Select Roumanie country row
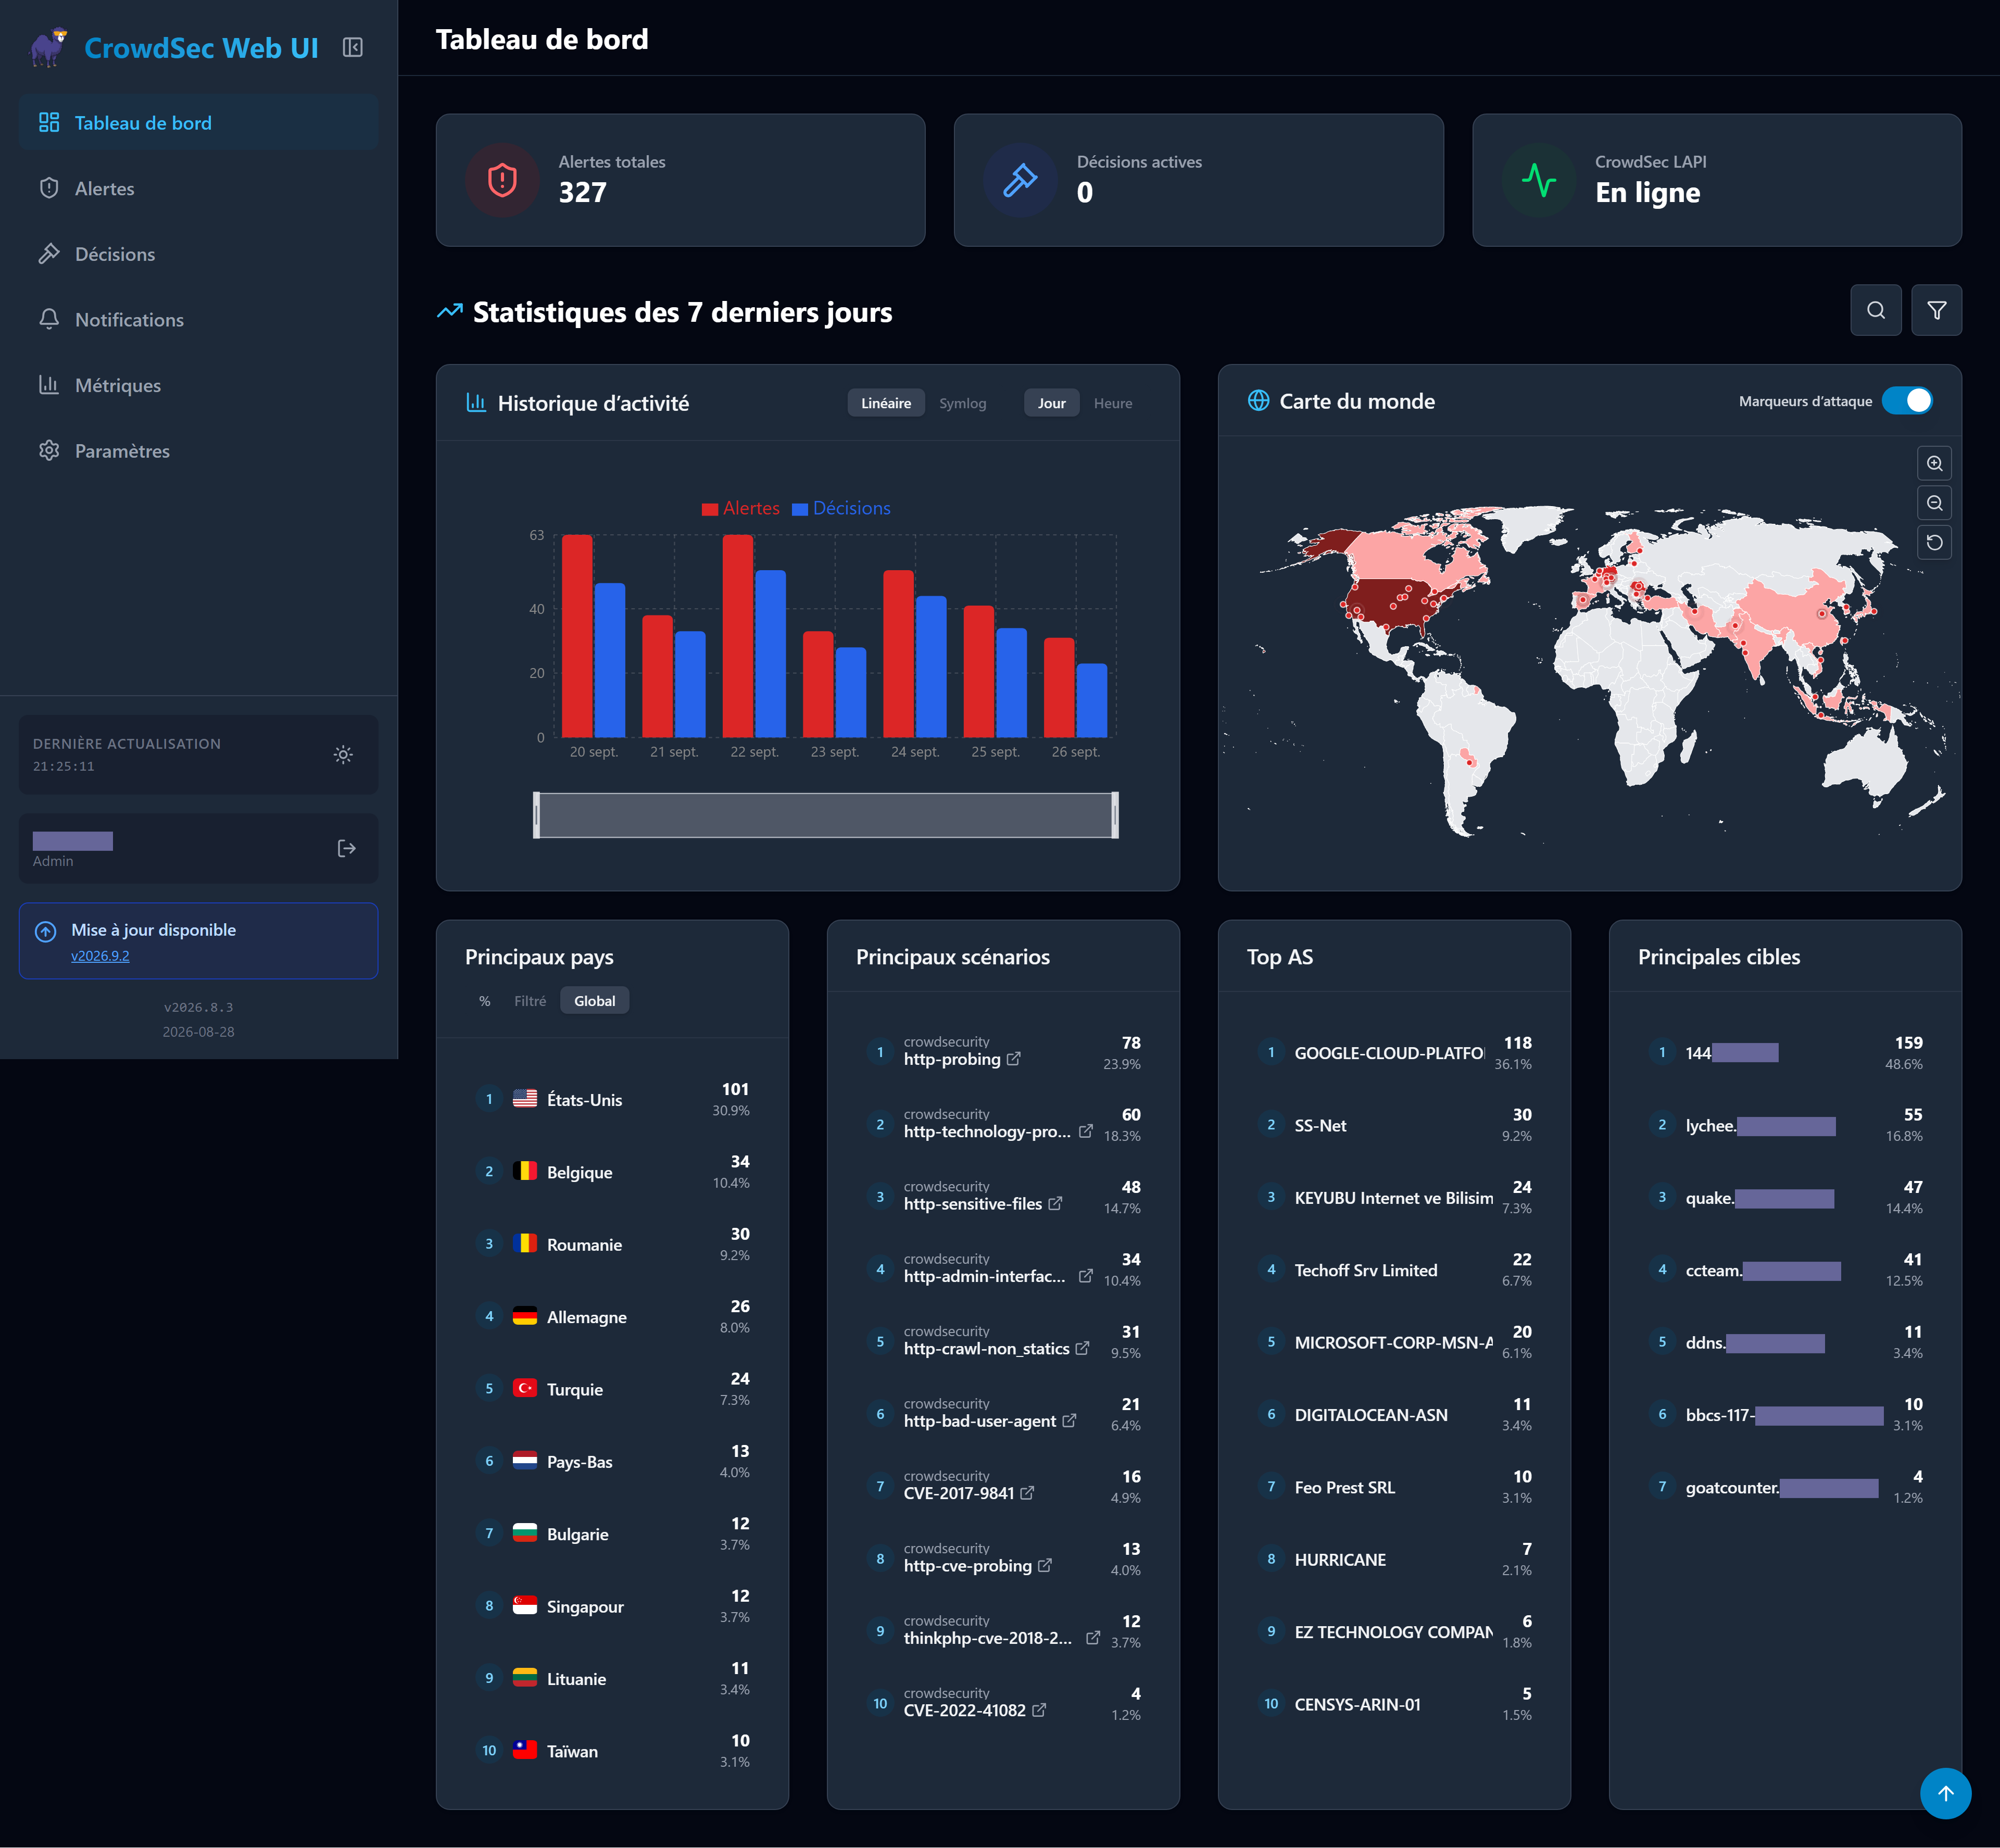The width and height of the screenshot is (2000, 1848). tap(612, 1244)
